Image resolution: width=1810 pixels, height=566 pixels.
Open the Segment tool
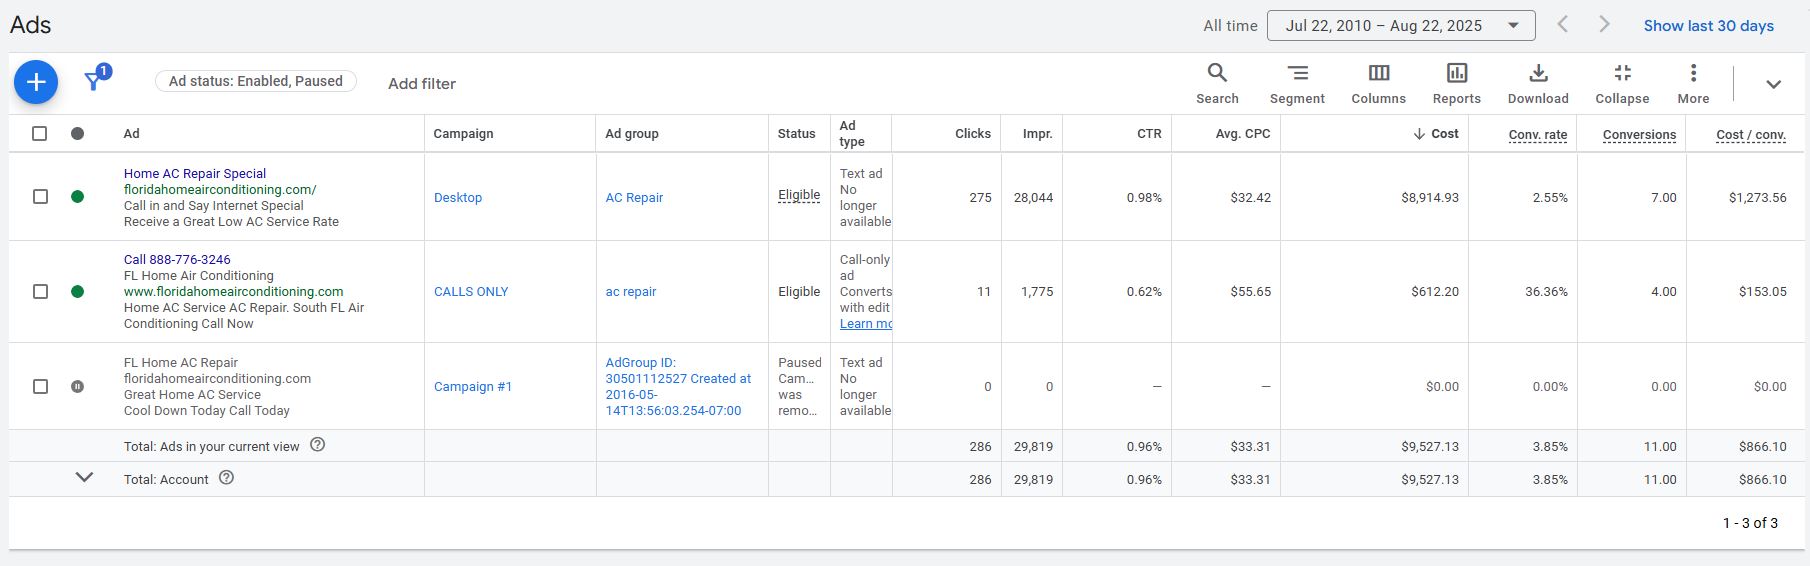(x=1297, y=83)
